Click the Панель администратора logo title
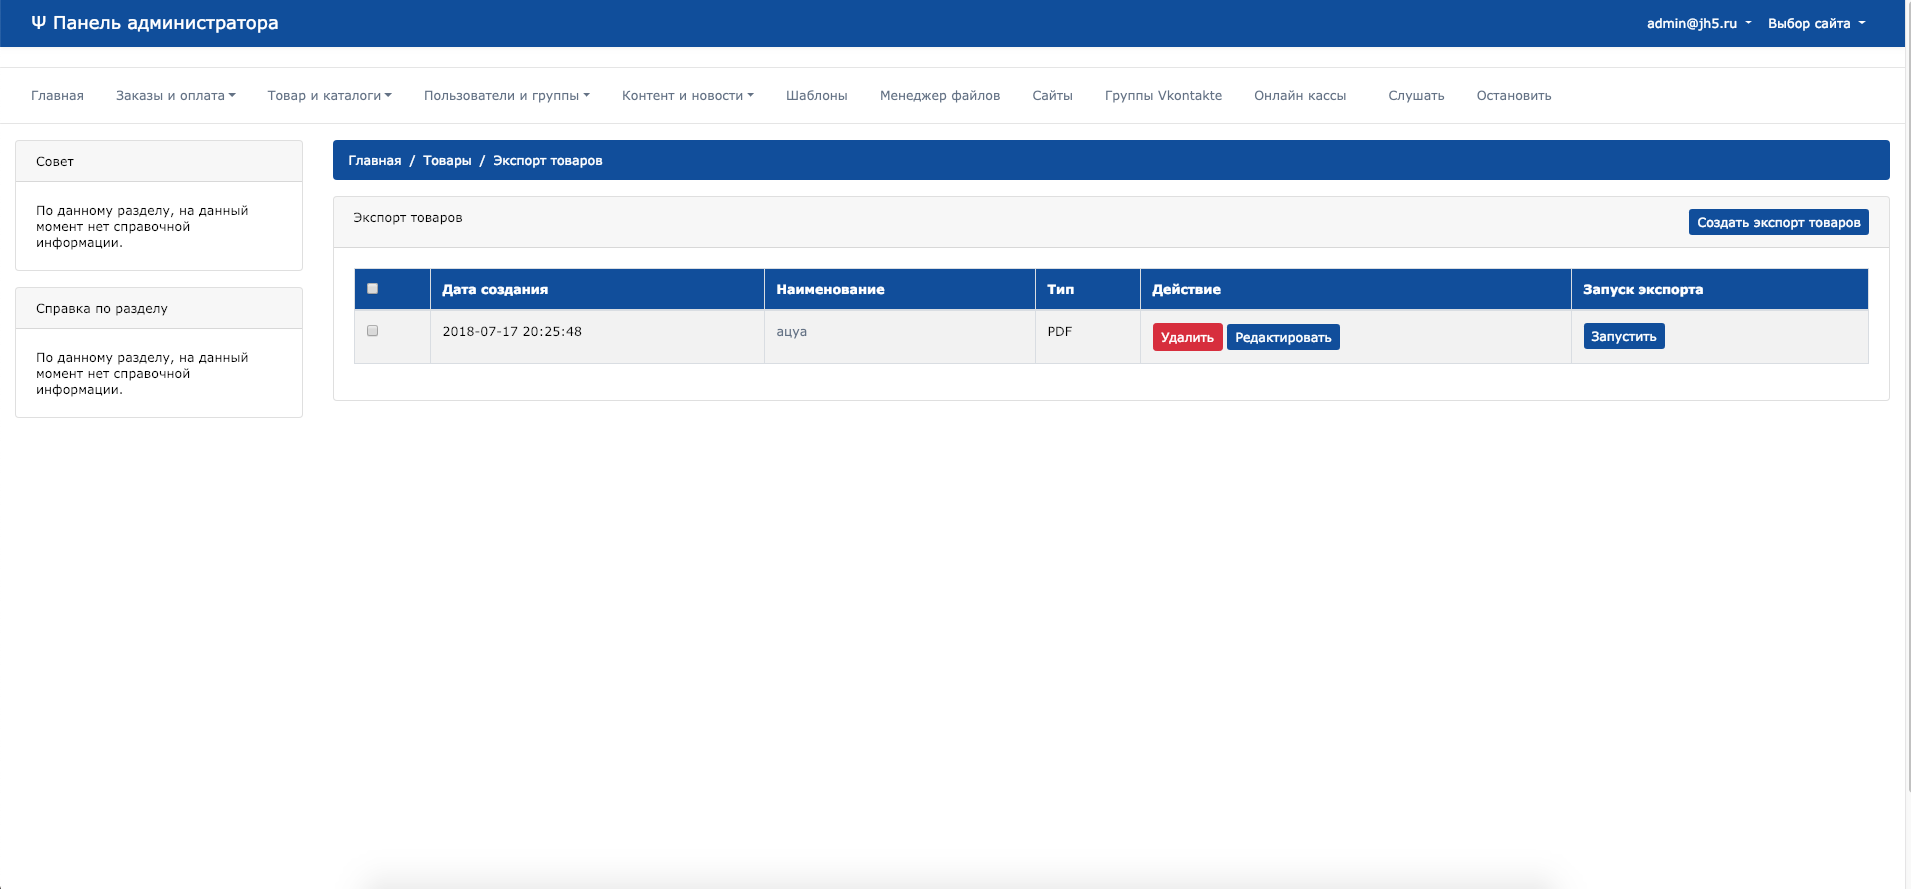 155,23
